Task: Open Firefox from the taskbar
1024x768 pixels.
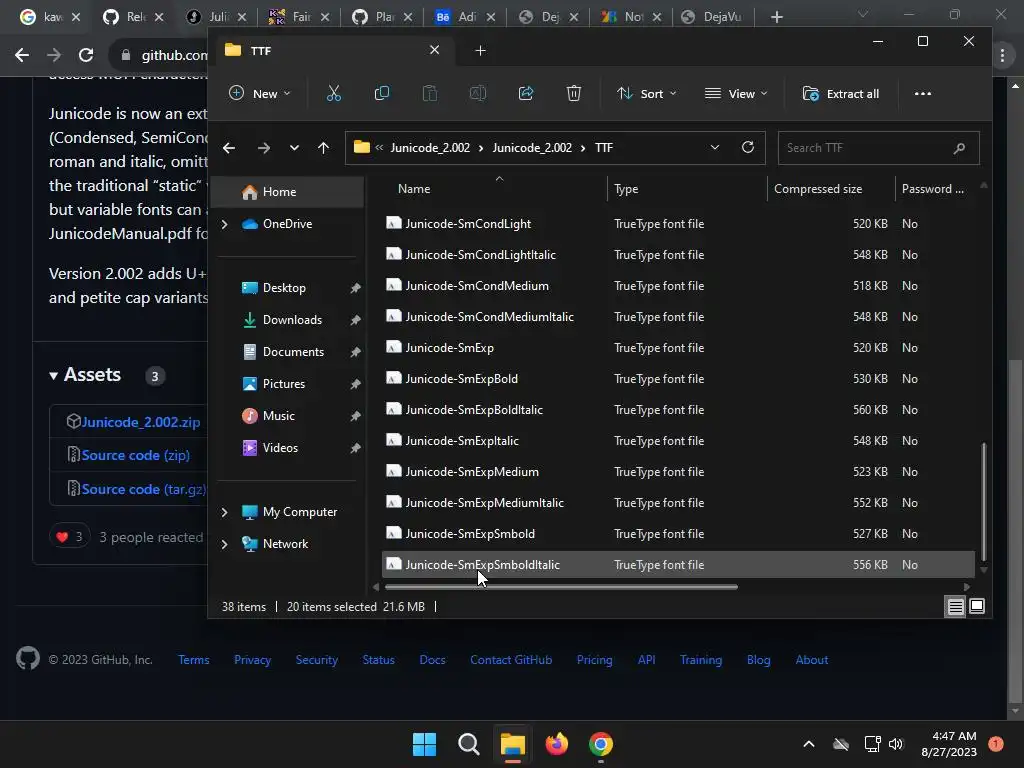Action: pyautogui.click(x=556, y=744)
